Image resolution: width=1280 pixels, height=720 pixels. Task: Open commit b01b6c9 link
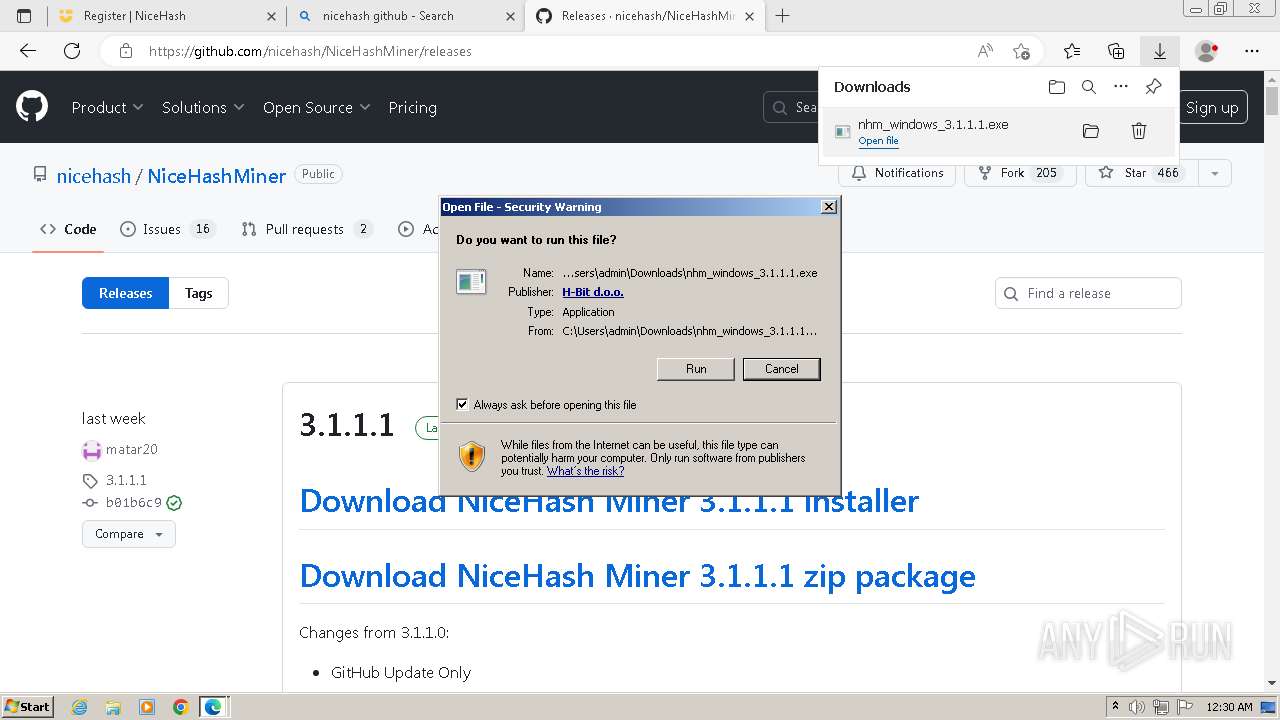point(133,503)
